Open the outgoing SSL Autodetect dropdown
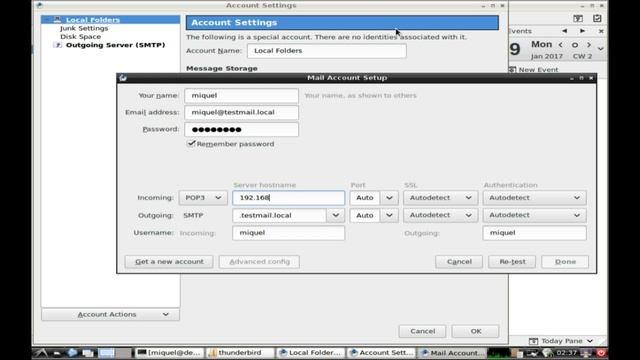Screen dimensions: 640x360 click(x=440, y=216)
